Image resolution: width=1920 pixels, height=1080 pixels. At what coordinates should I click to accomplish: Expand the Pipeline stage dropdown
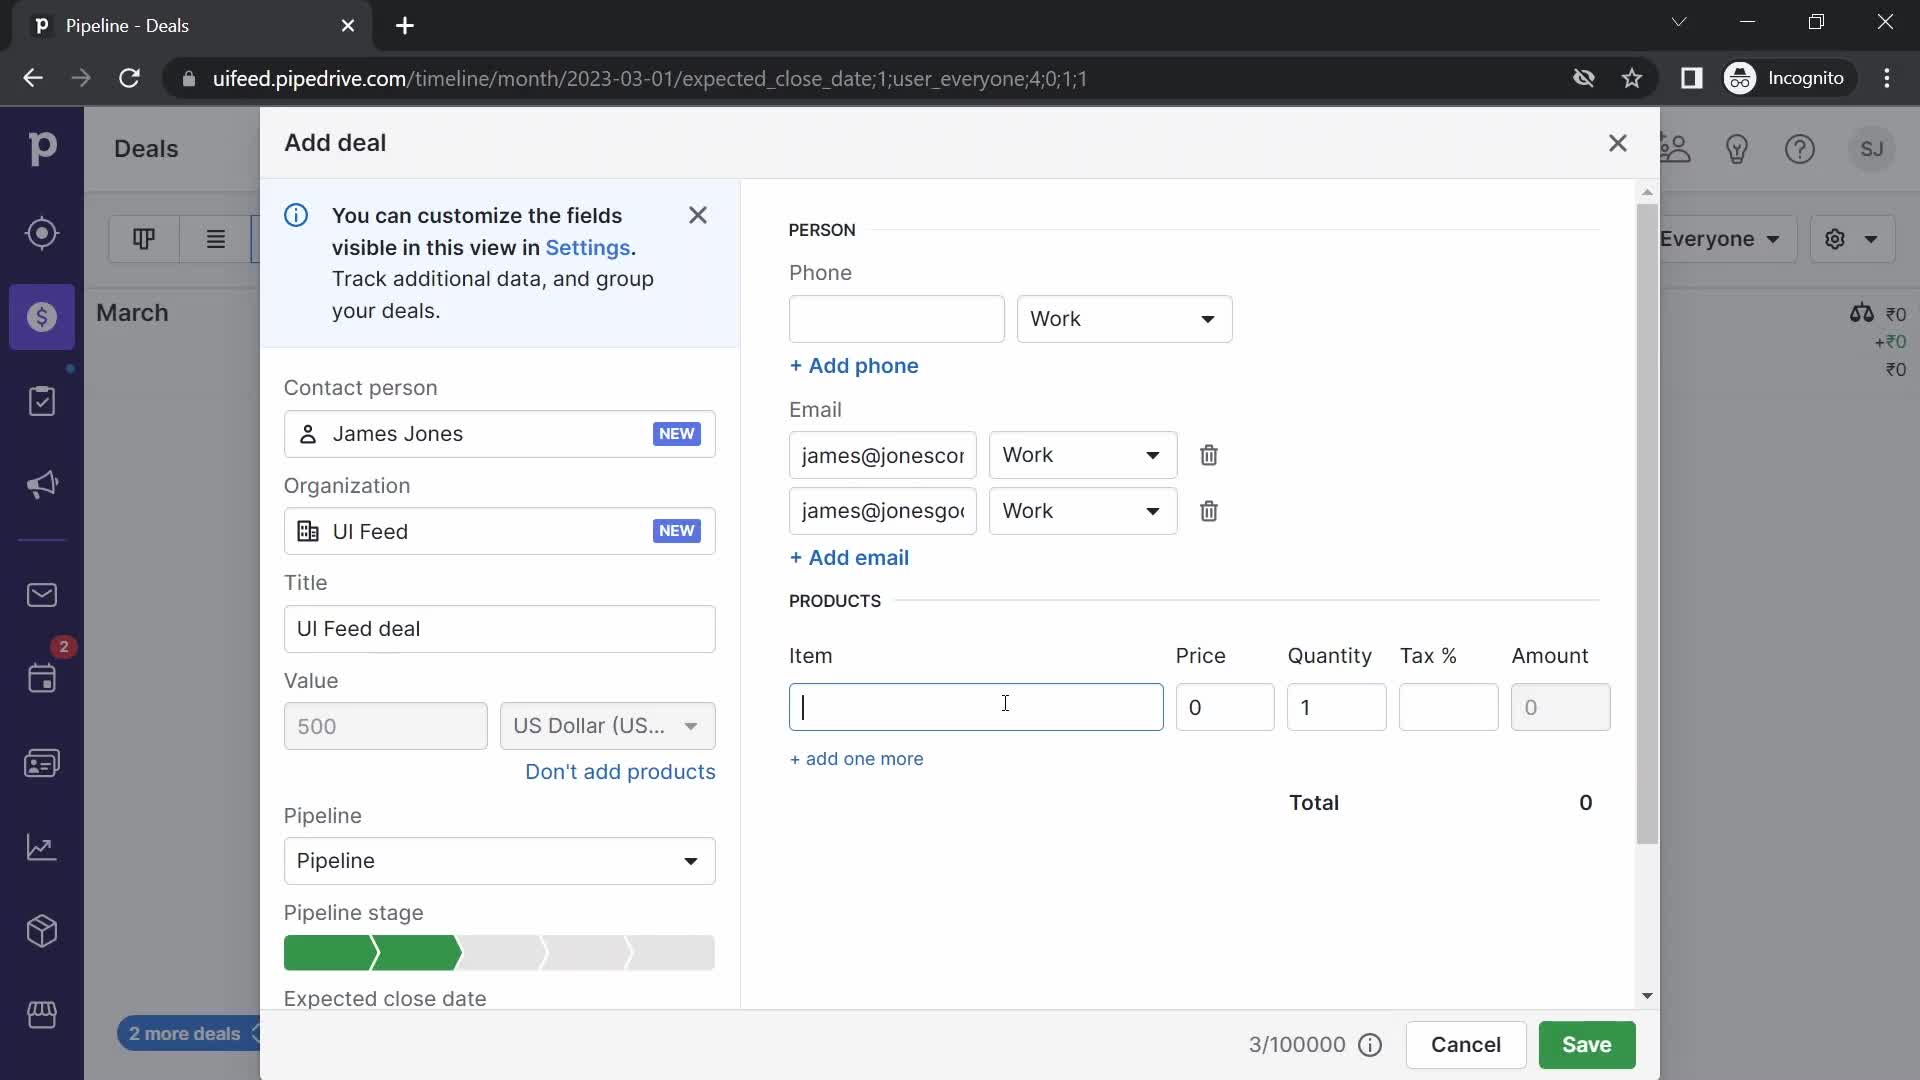pos(501,953)
